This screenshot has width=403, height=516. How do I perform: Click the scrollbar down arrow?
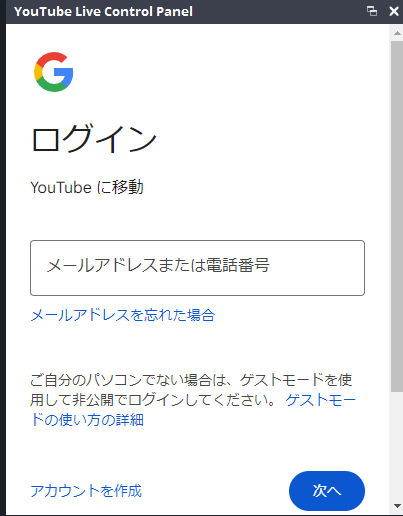click(397, 506)
